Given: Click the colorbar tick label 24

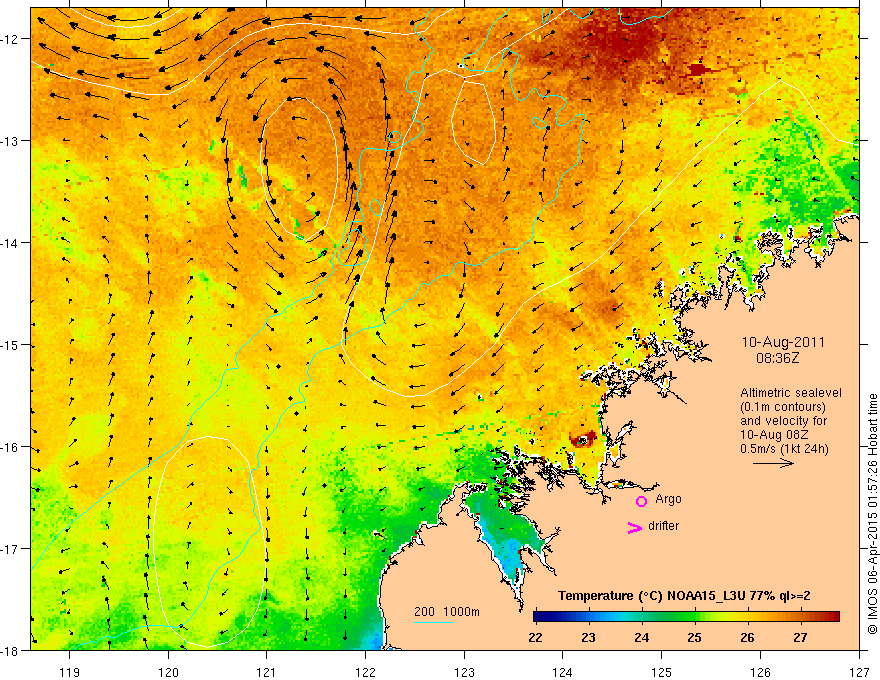Looking at the screenshot, I should (641, 637).
